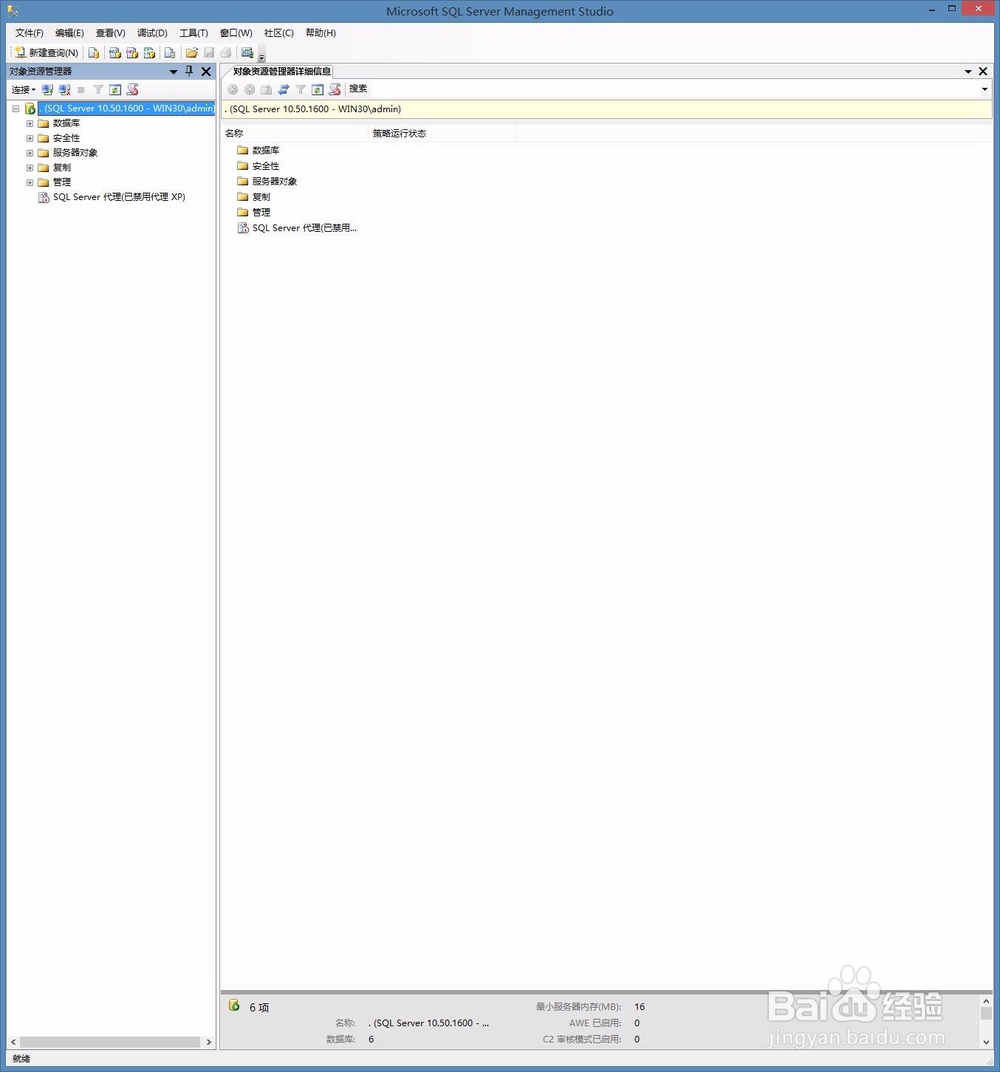This screenshot has height=1072, width=1000.
Task: Refresh the Object Explorer tree
Action: coord(116,90)
